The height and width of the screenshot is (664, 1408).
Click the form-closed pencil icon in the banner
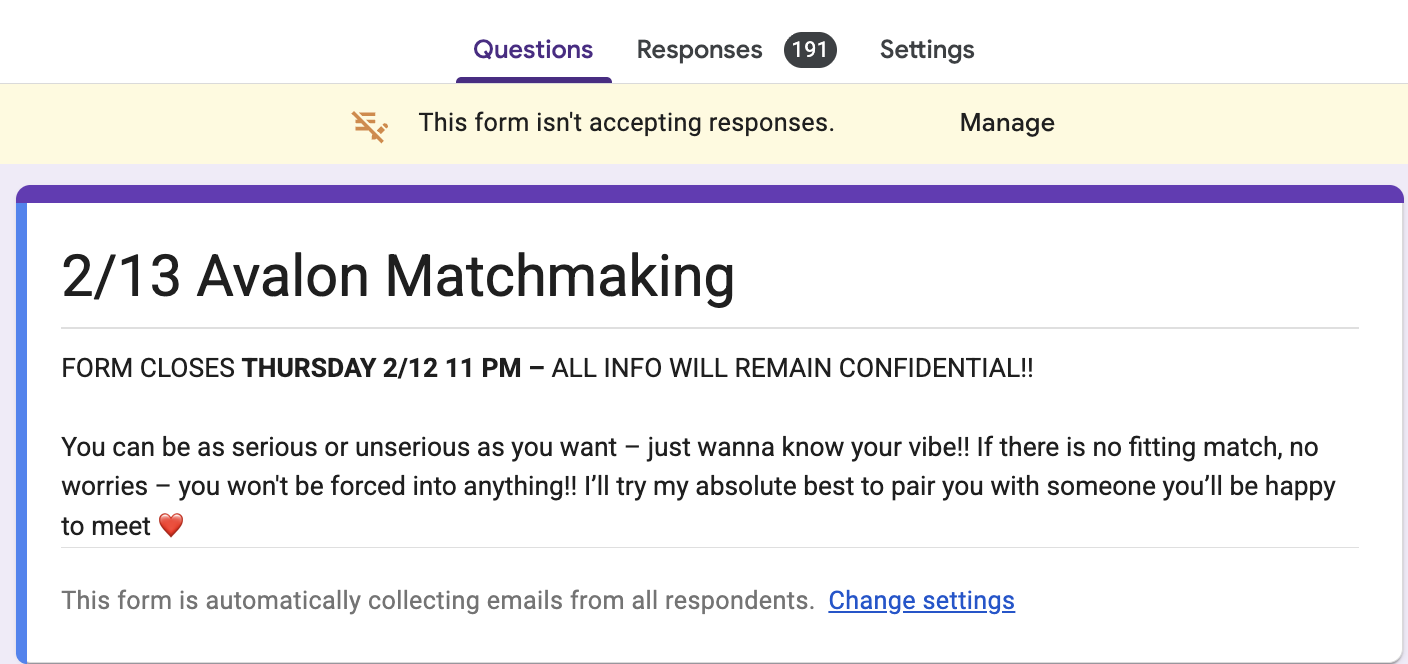(369, 125)
